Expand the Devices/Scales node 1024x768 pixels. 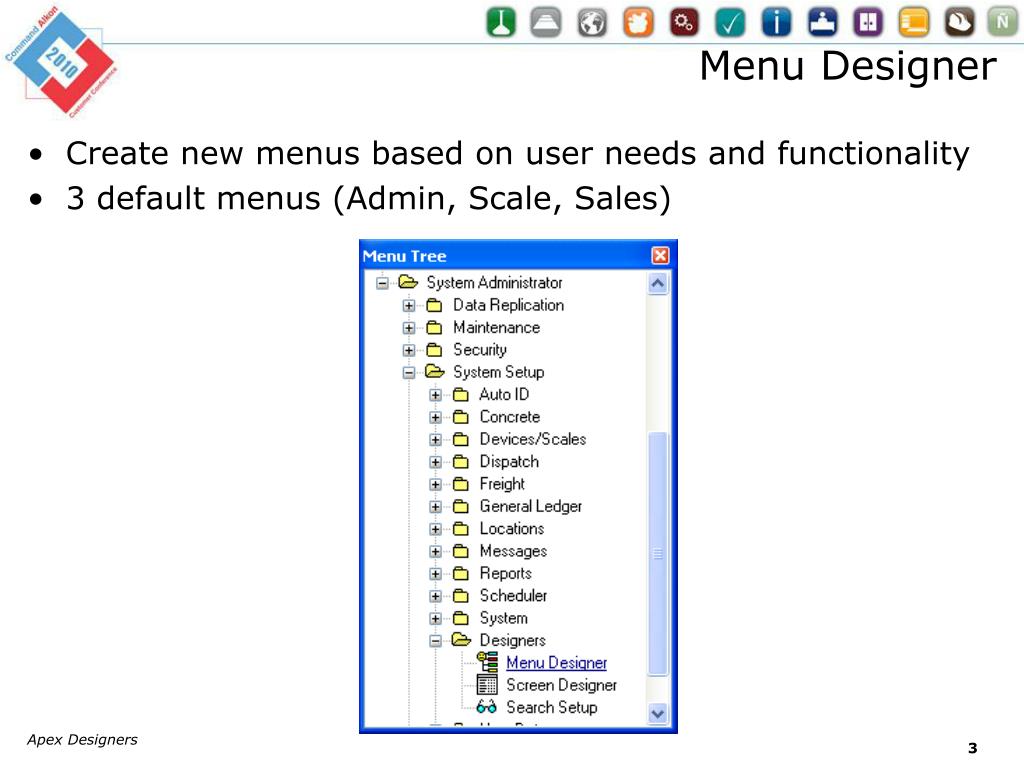tap(436, 440)
